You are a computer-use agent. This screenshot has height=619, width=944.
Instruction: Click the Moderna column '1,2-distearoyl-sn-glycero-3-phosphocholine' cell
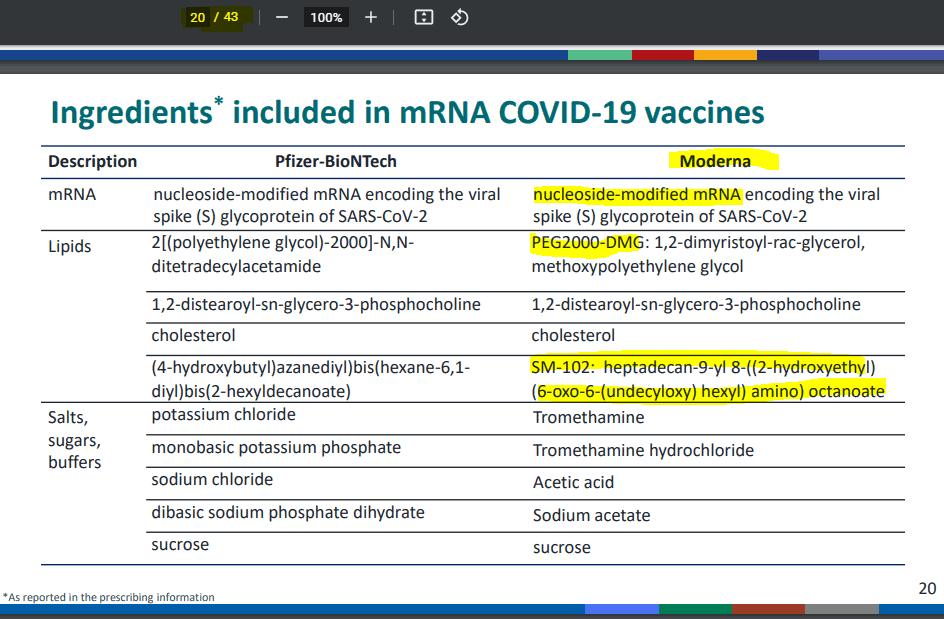(x=696, y=304)
